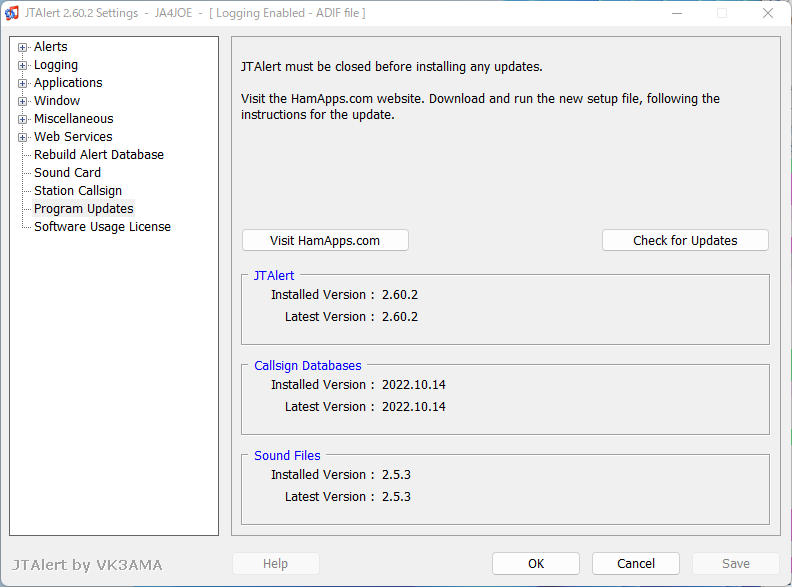The image size is (792, 587).
Task: Select Program Updates tree item
Action: [84, 209]
